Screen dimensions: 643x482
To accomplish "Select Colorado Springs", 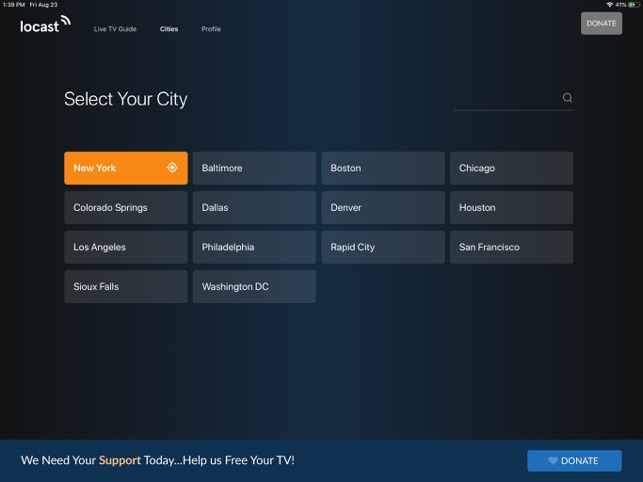I will (x=126, y=208).
